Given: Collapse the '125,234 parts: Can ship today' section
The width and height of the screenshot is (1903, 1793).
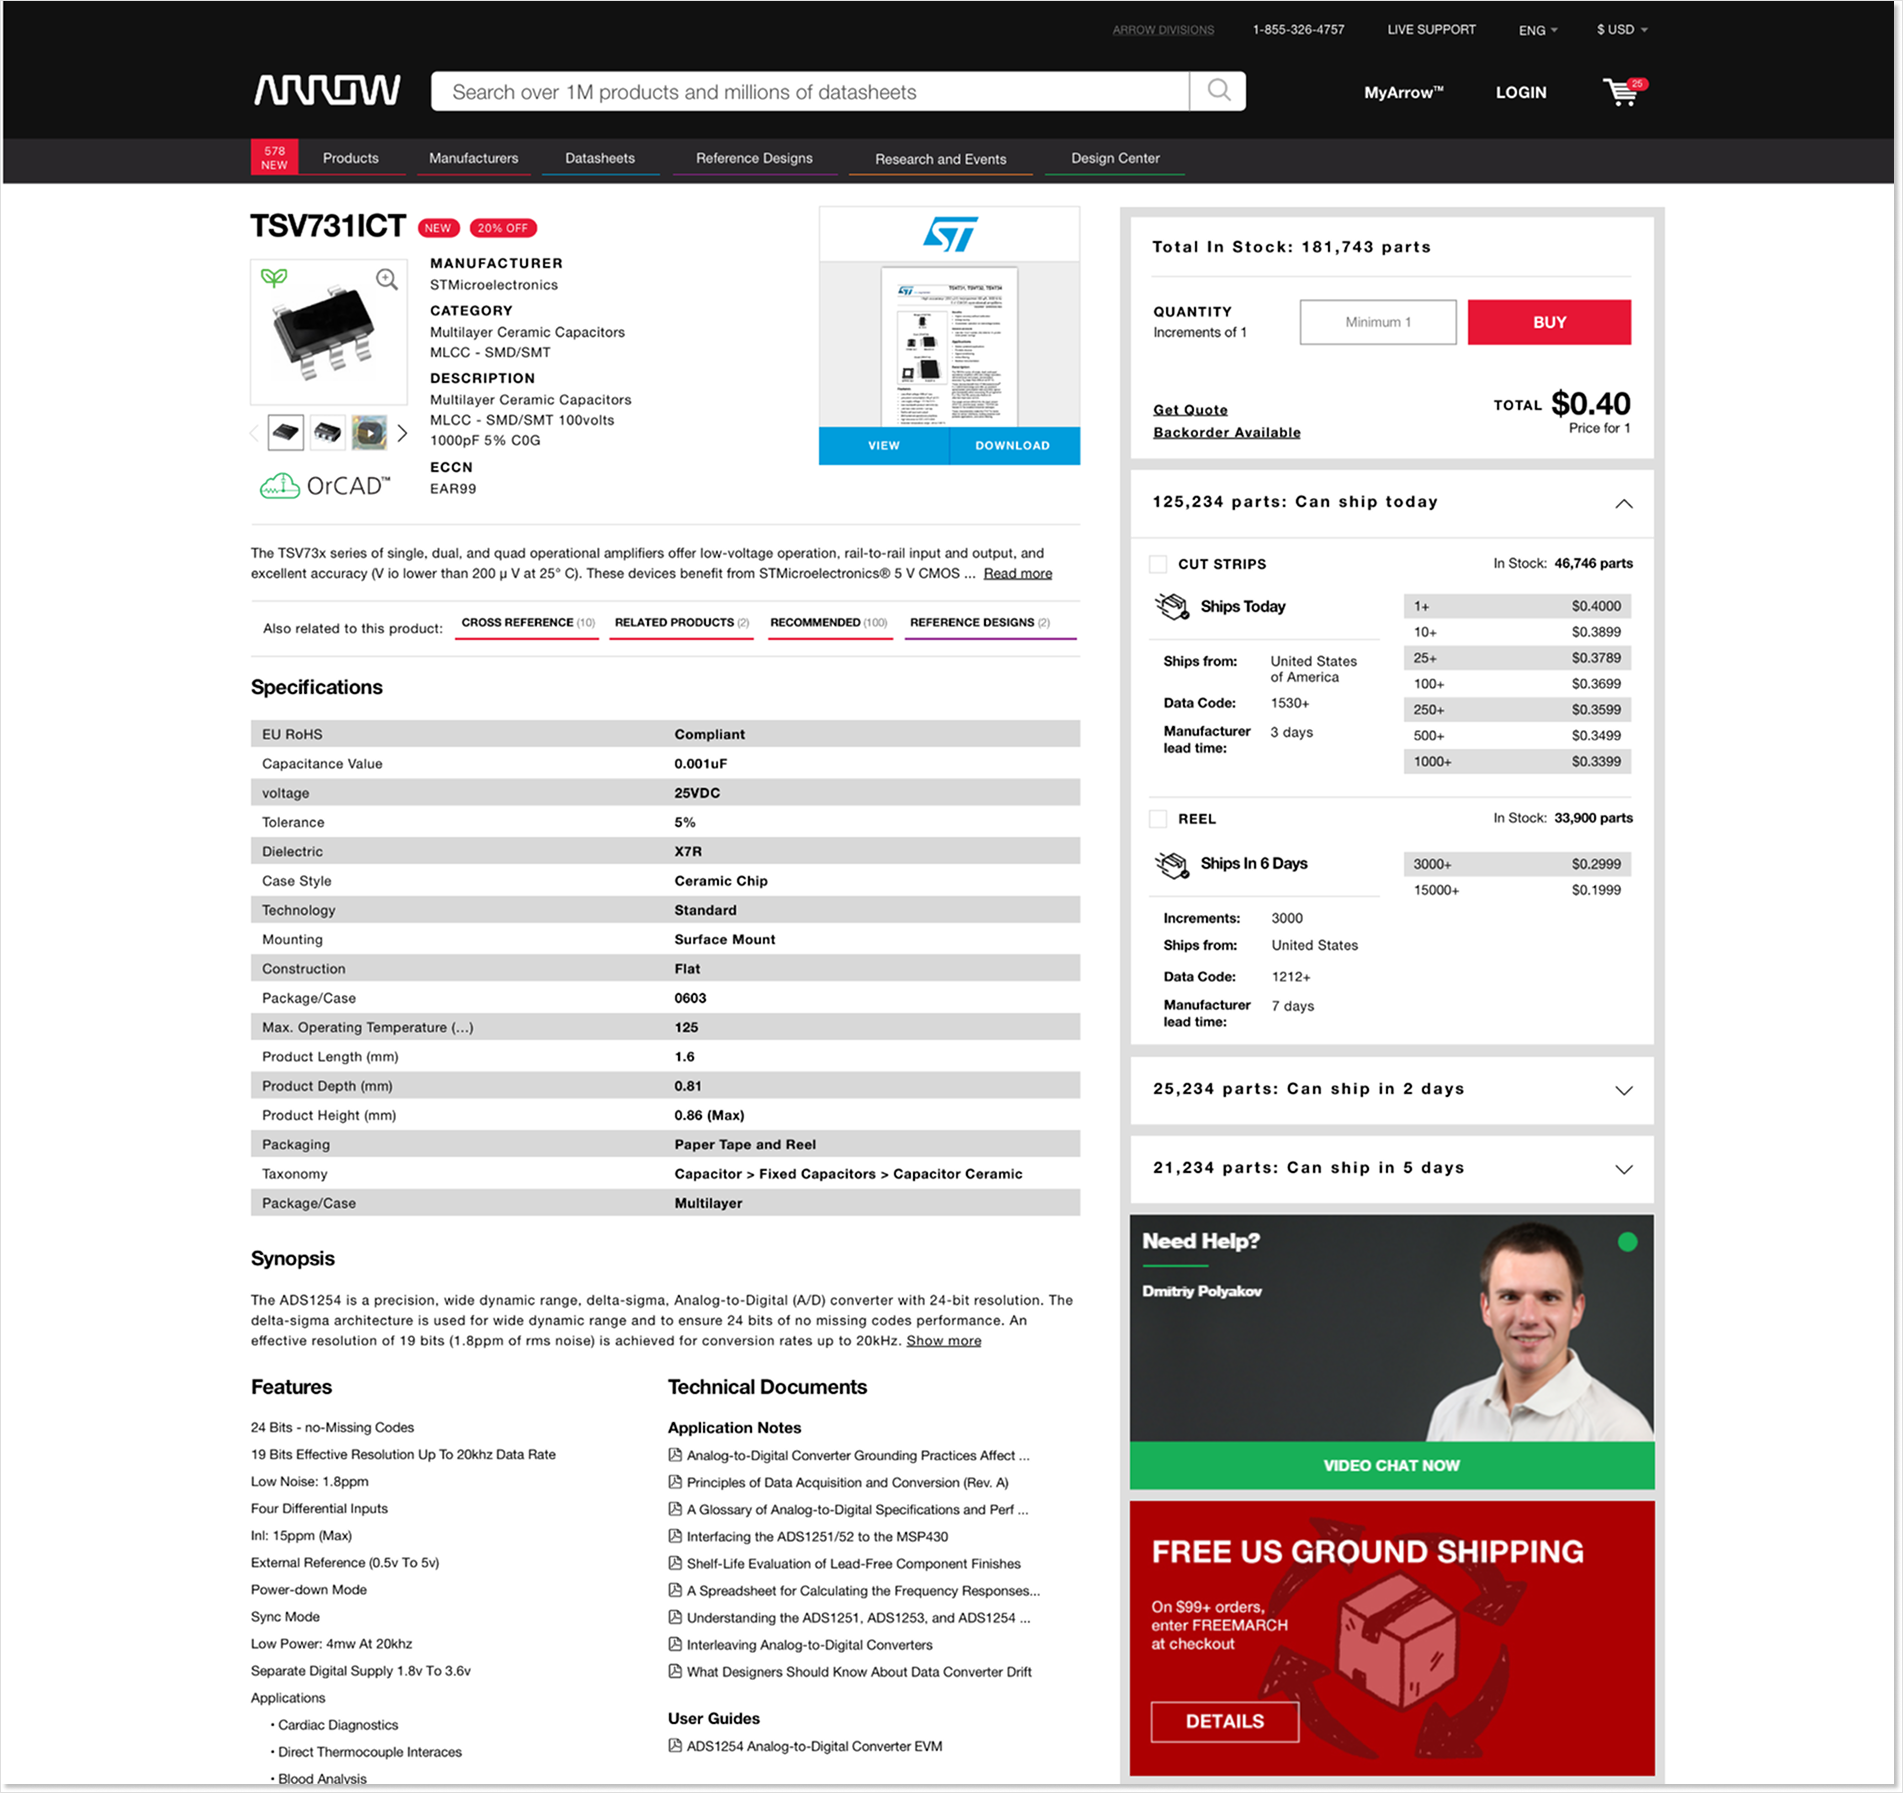Looking at the screenshot, I should (x=1624, y=505).
